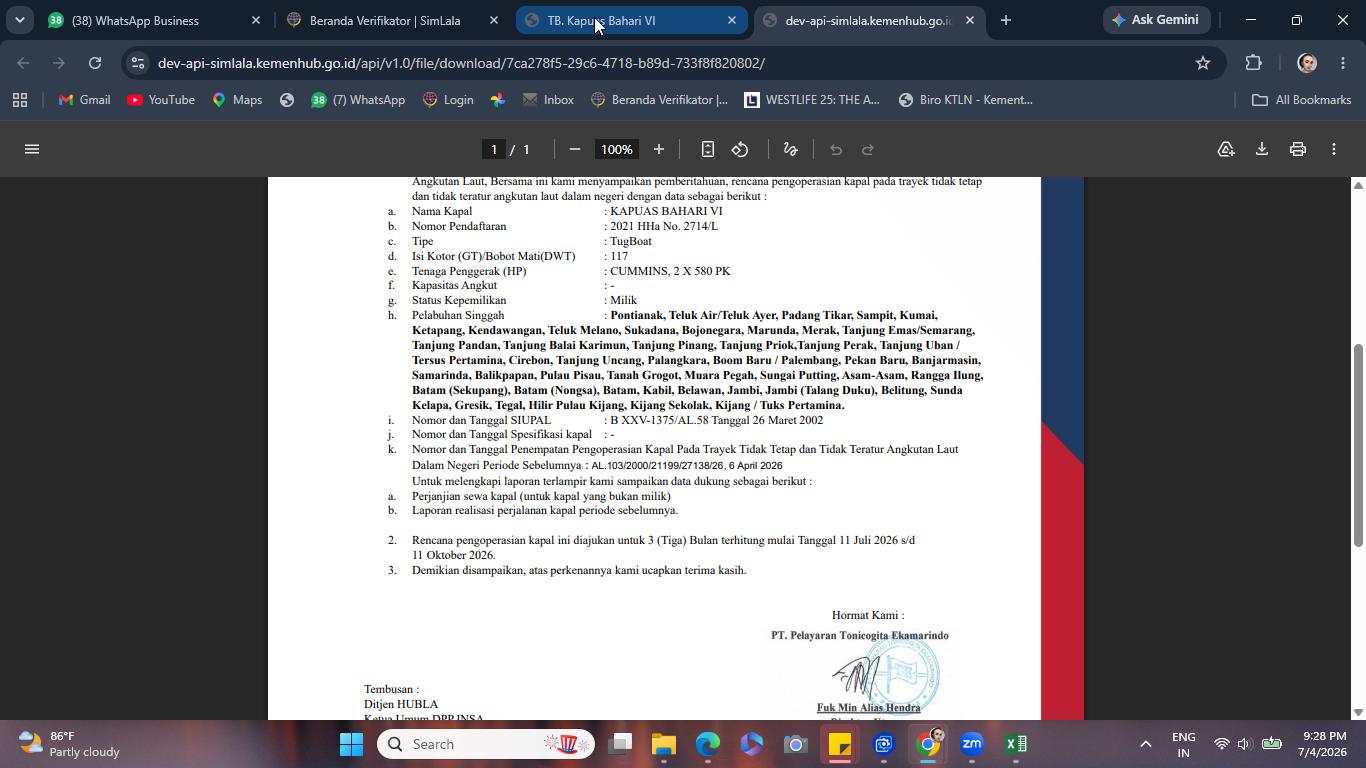Viewport: 1366px width, 768px height.
Task: Open the Inbox bookmark
Action: (548, 100)
